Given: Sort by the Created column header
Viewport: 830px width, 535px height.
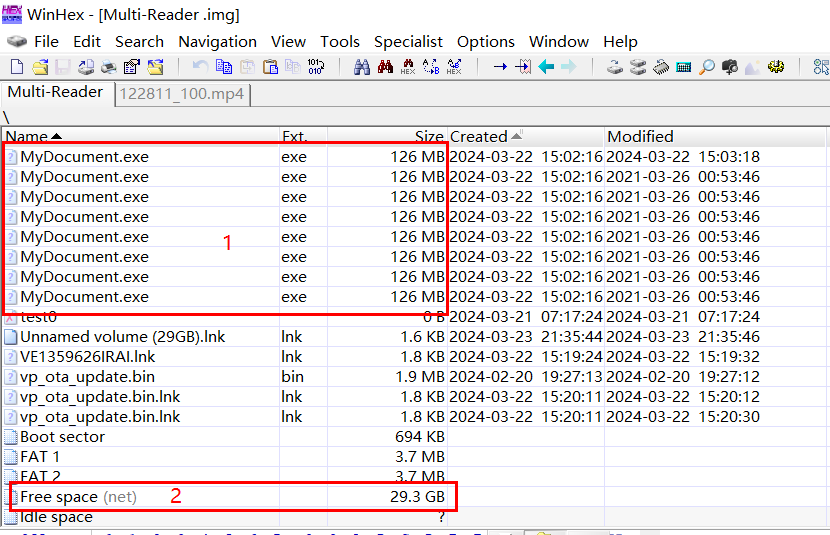Looking at the screenshot, I should pos(526,137).
